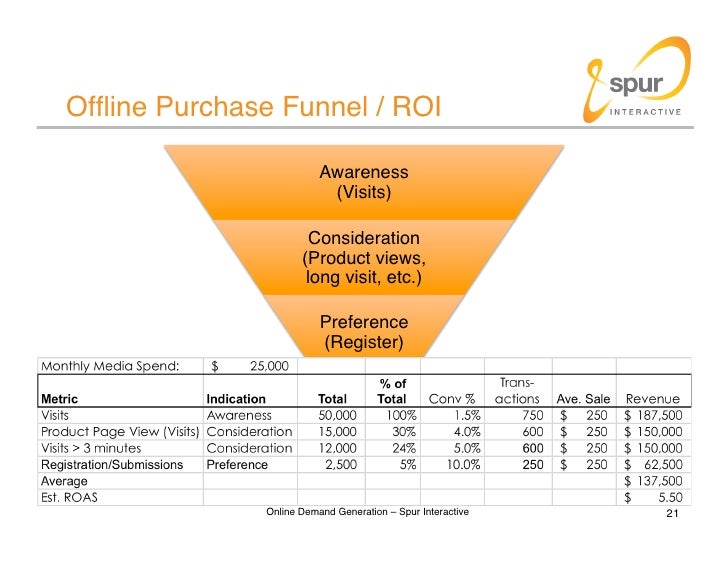Select the slide title Offline Purchase Funnel / ROI

click(253, 106)
